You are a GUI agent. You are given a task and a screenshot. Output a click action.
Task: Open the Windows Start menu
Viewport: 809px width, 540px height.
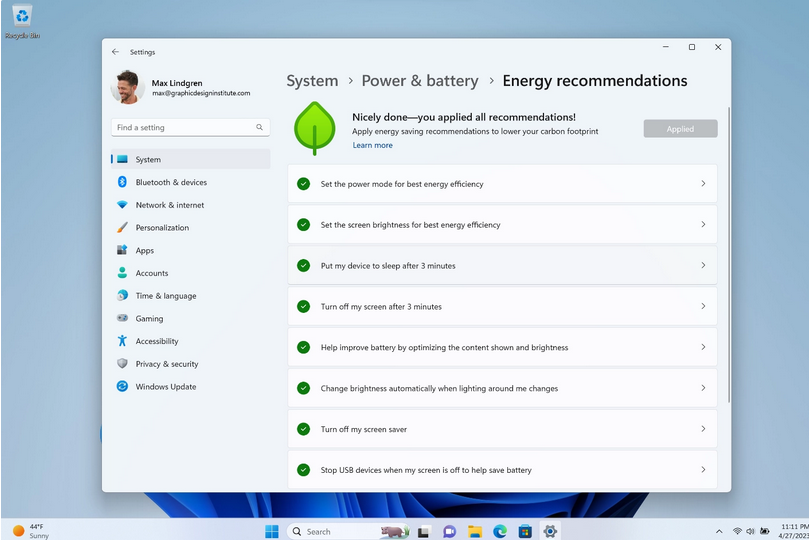[x=271, y=531]
